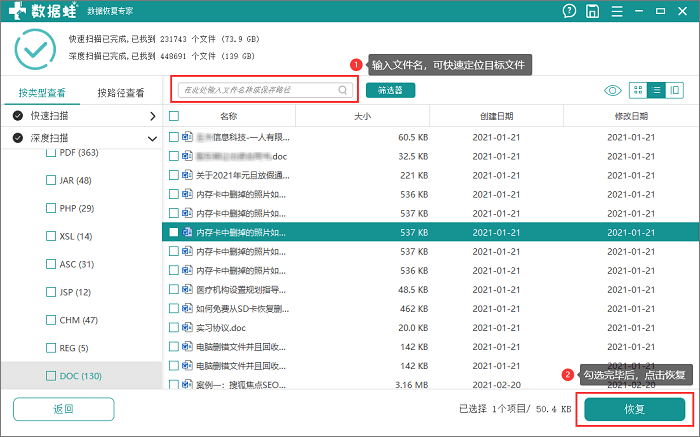
Task: Click the 深度扫描 checked circle icon
Action: (x=18, y=138)
